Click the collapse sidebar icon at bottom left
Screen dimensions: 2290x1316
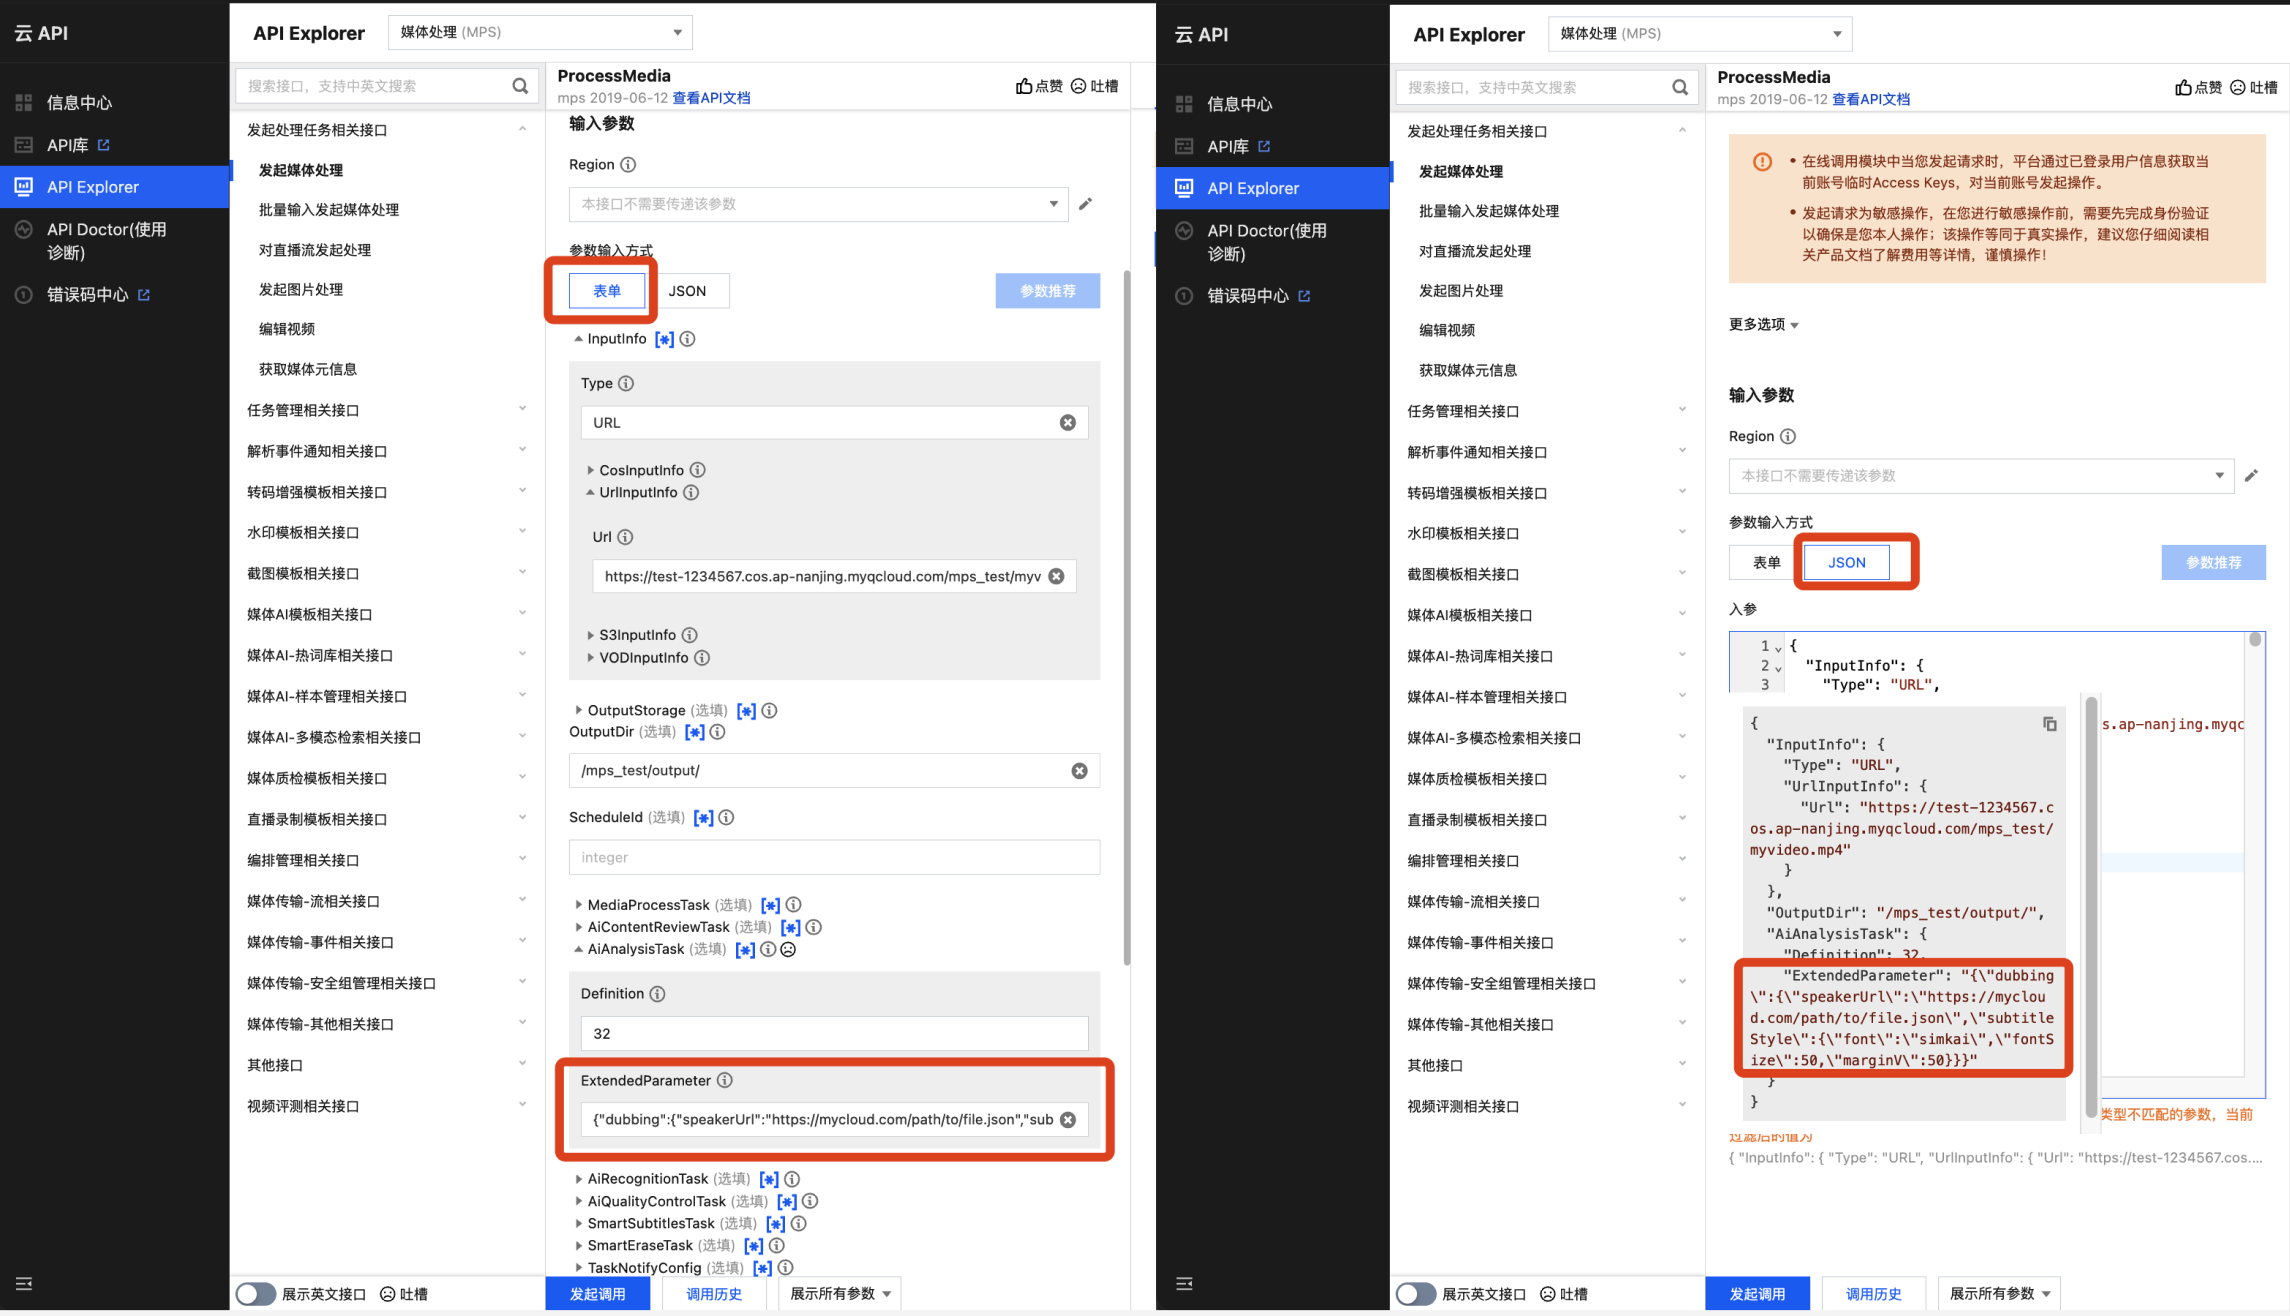coord(24,1283)
